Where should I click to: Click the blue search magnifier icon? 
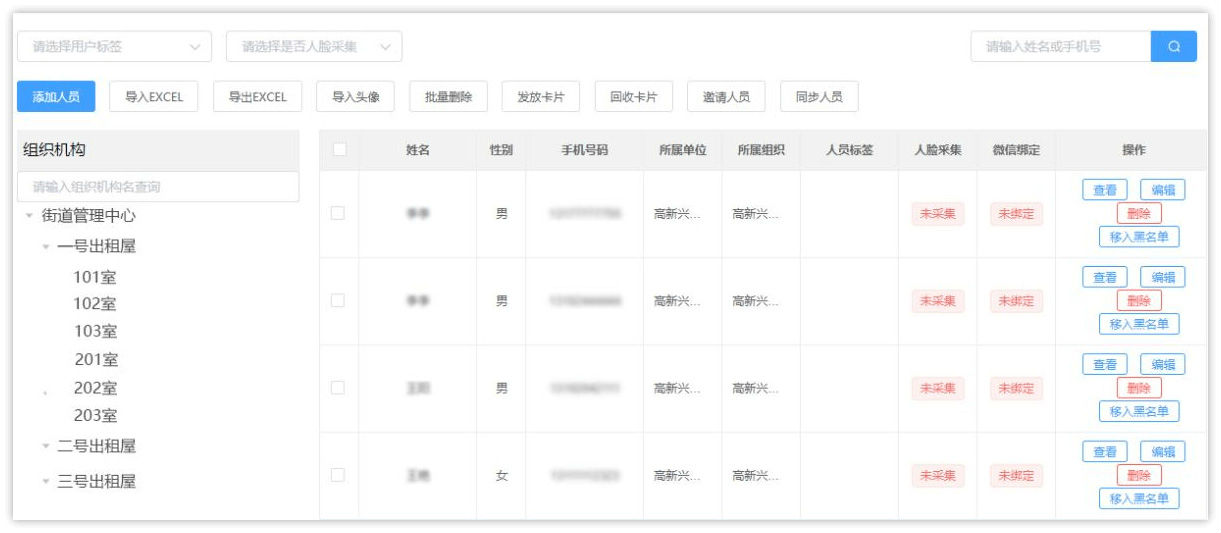tap(1173, 46)
